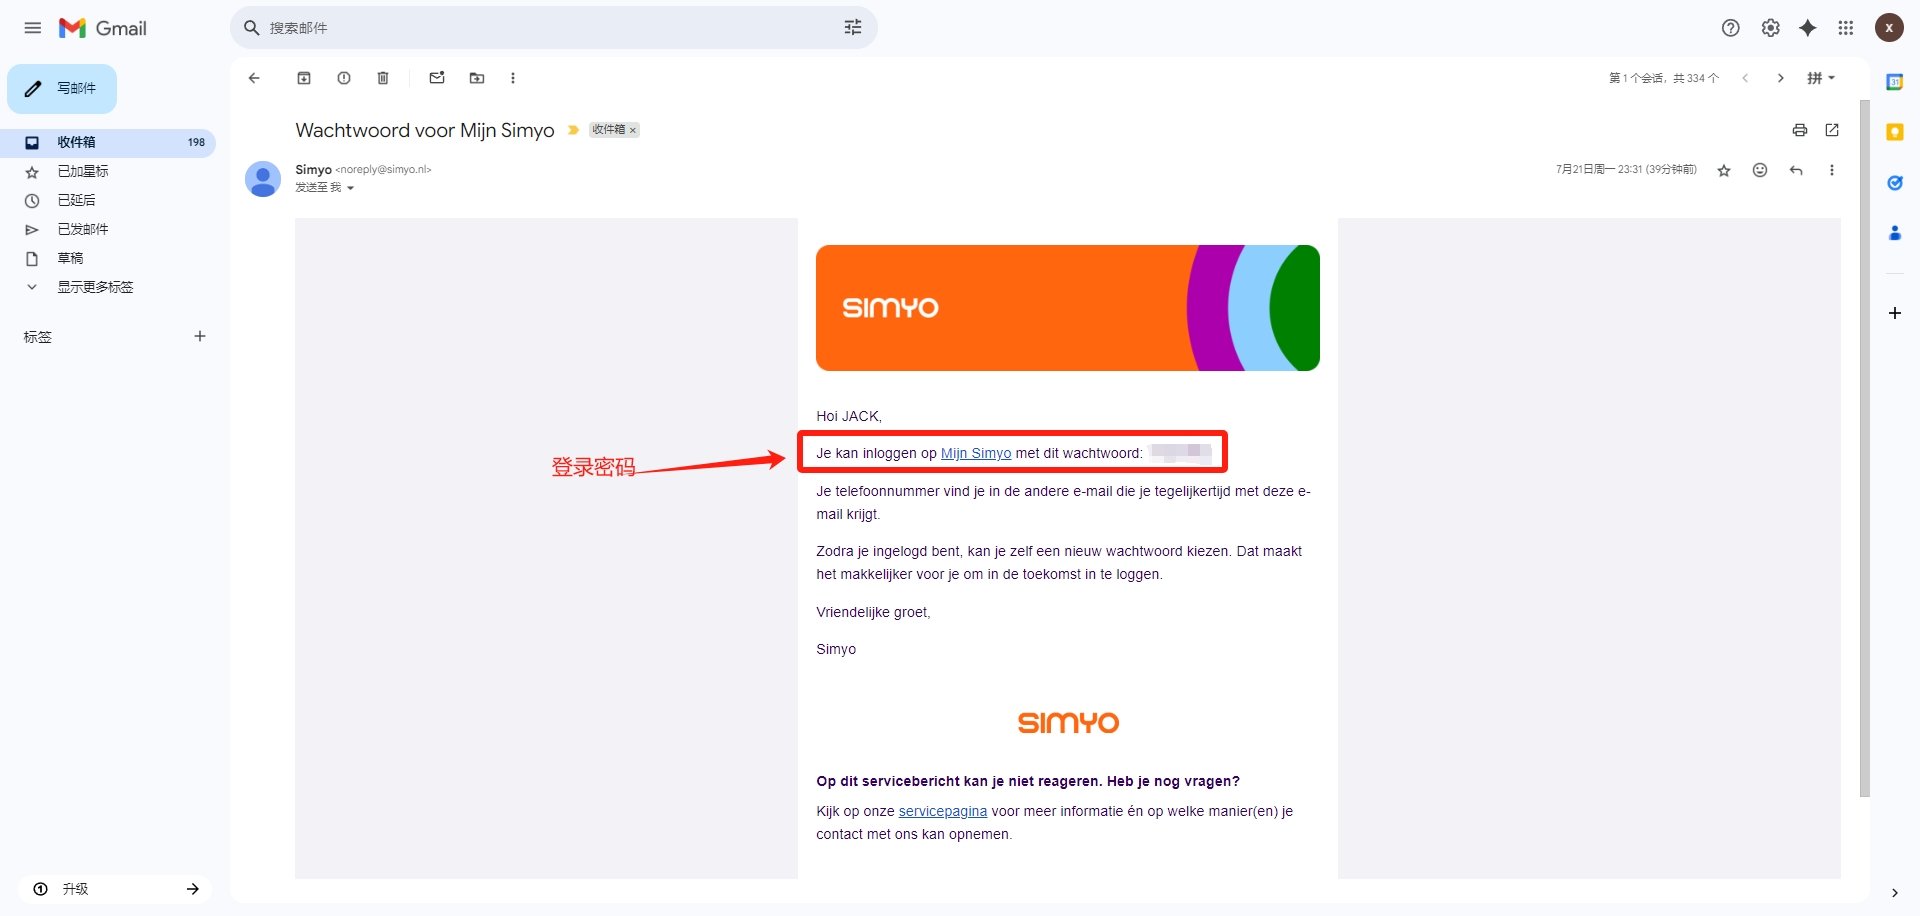Screen dimensions: 1920x916
Task: Add emoji reaction to message
Action: point(1760,170)
